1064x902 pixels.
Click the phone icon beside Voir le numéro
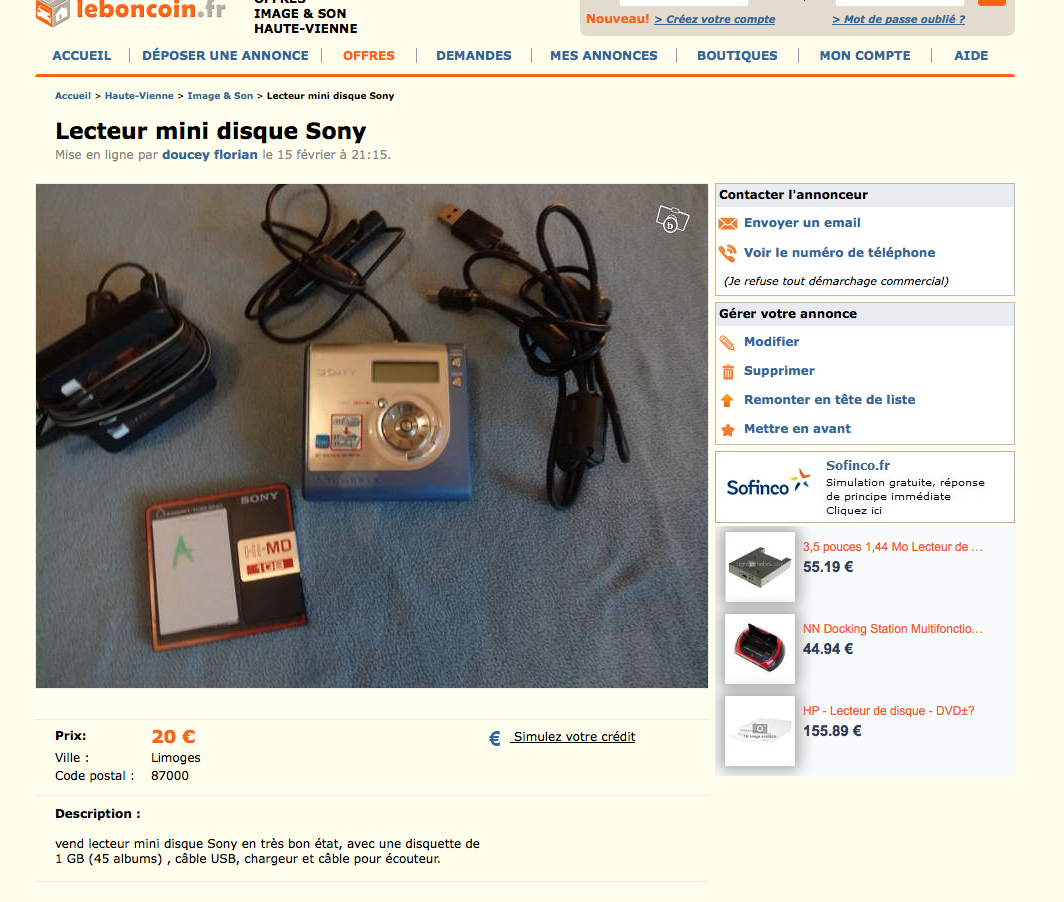727,253
